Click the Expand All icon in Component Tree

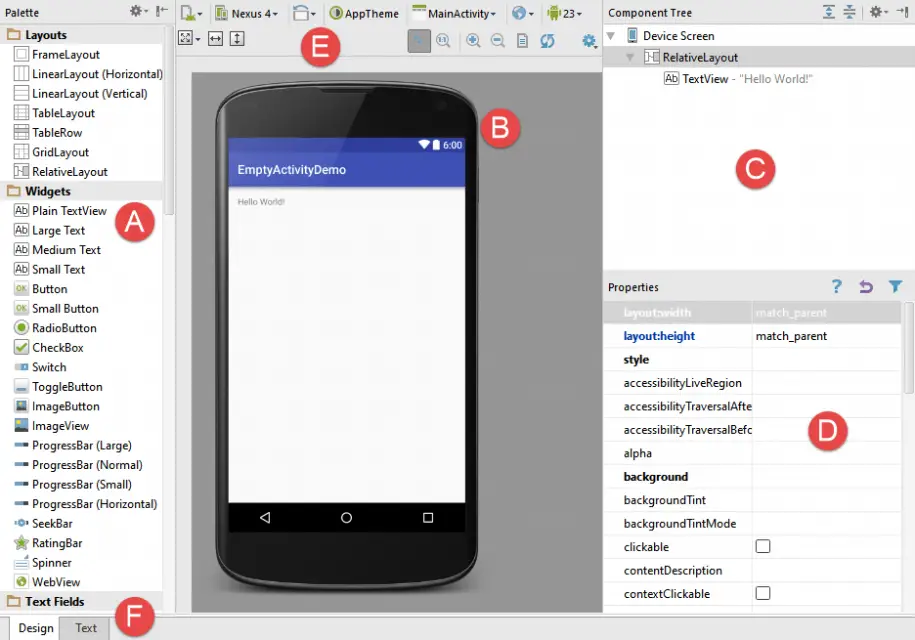[x=829, y=12]
